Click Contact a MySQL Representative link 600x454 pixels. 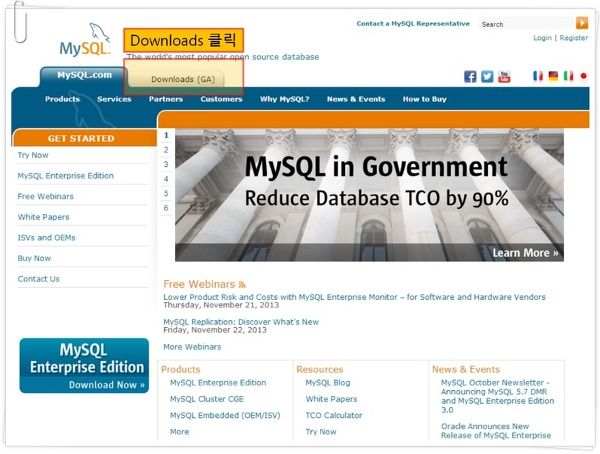point(413,24)
